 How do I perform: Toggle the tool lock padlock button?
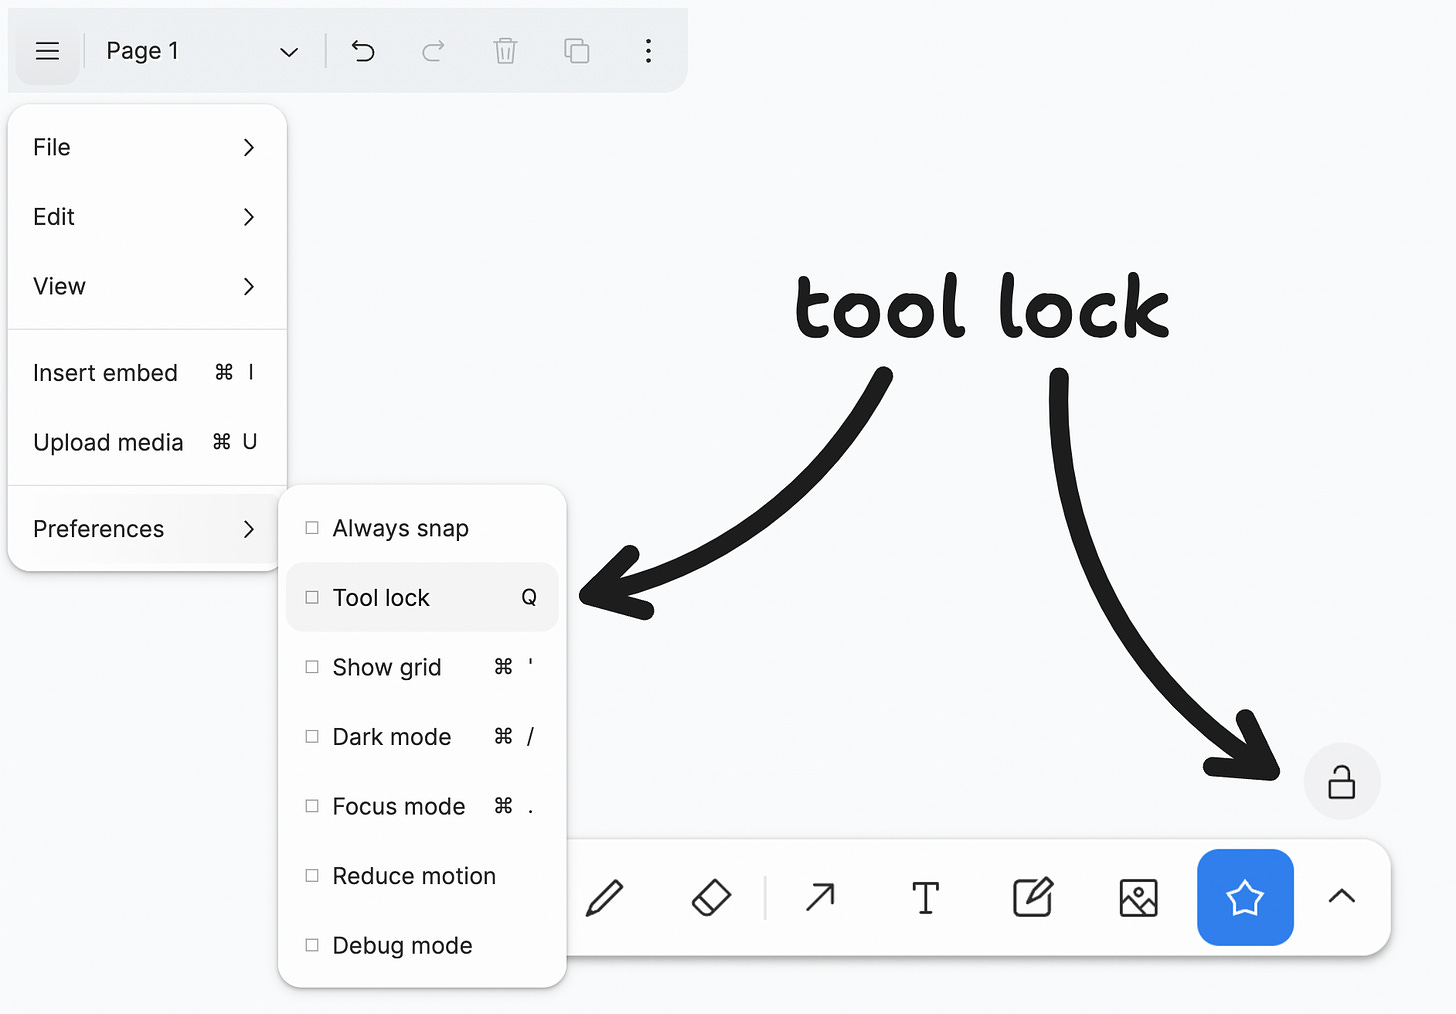(x=1342, y=782)
